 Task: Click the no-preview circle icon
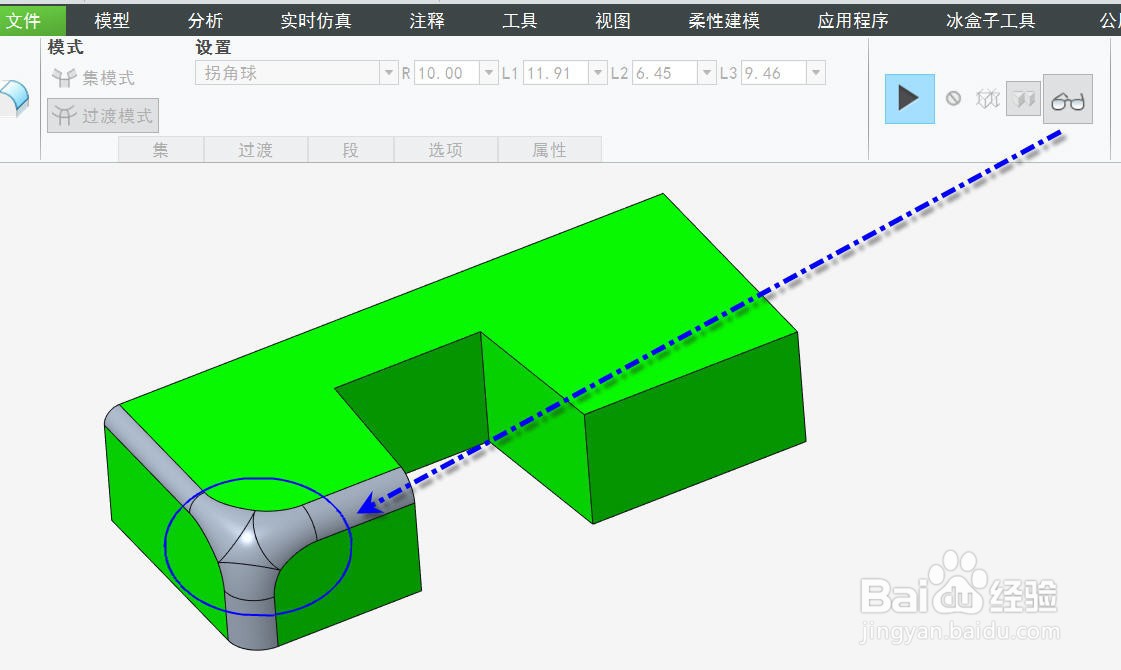(953, 99)
